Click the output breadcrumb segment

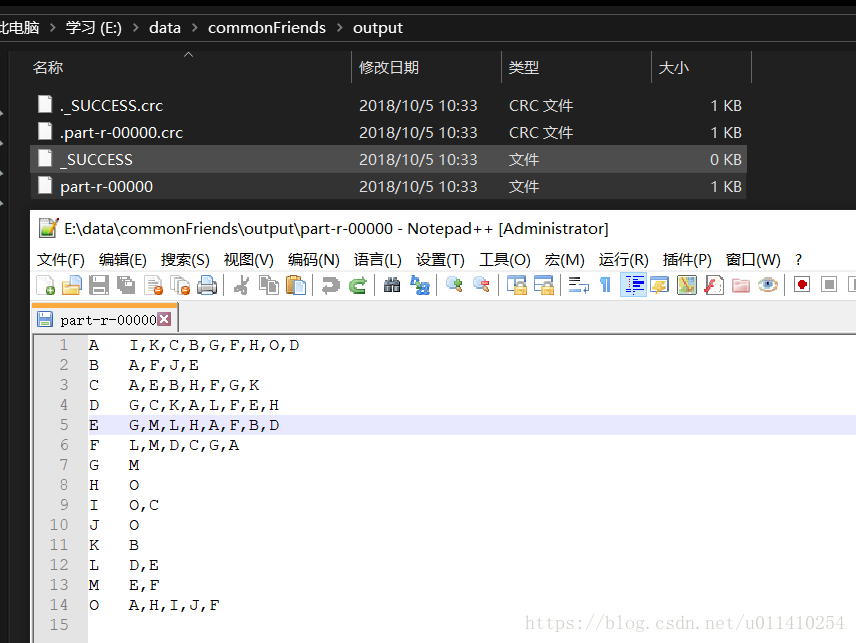378,27
